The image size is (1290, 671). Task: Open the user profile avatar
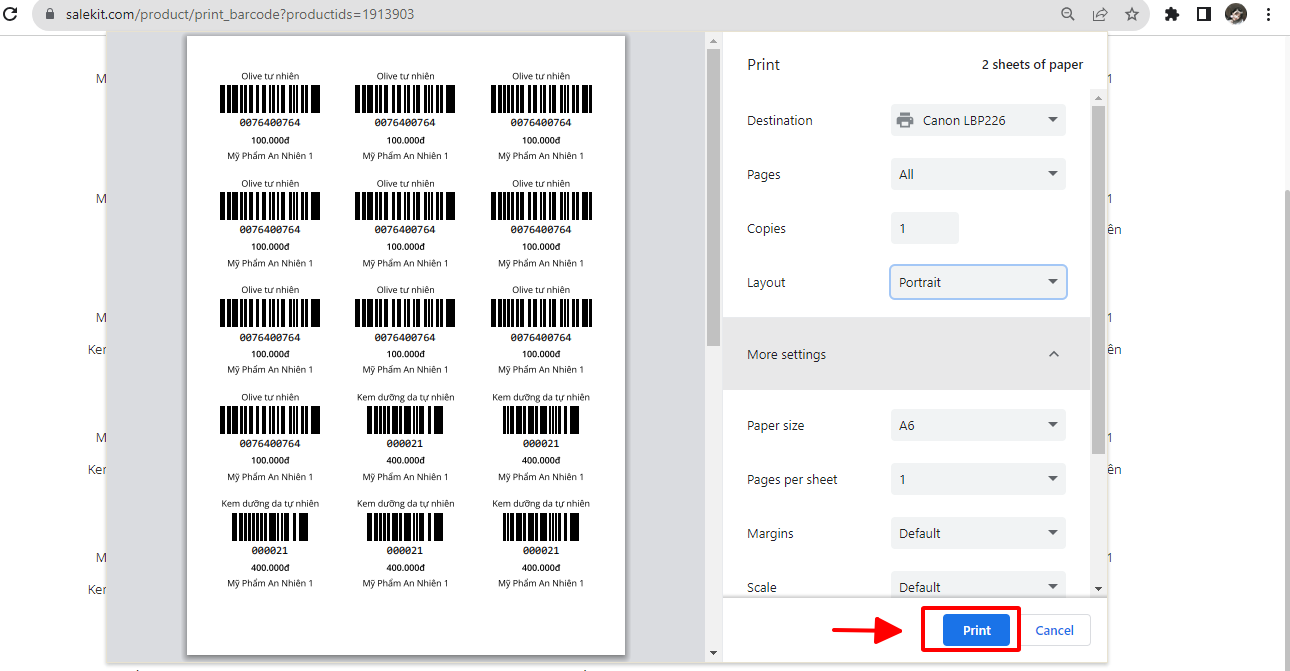coord(1236,14)
